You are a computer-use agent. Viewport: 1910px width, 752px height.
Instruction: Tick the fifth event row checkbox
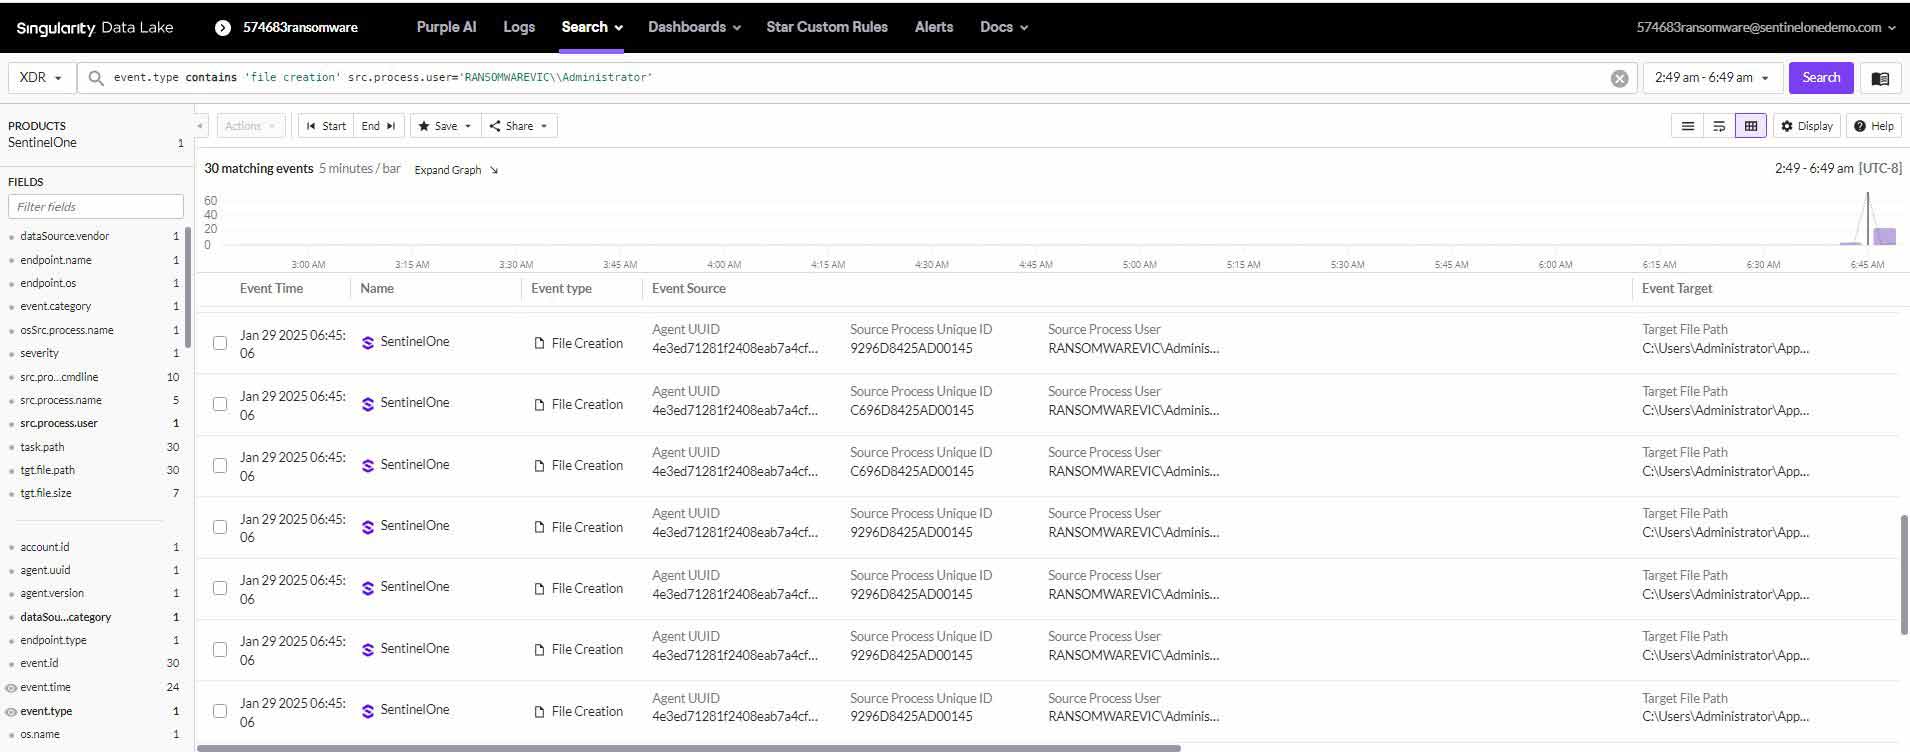[220, 588]
